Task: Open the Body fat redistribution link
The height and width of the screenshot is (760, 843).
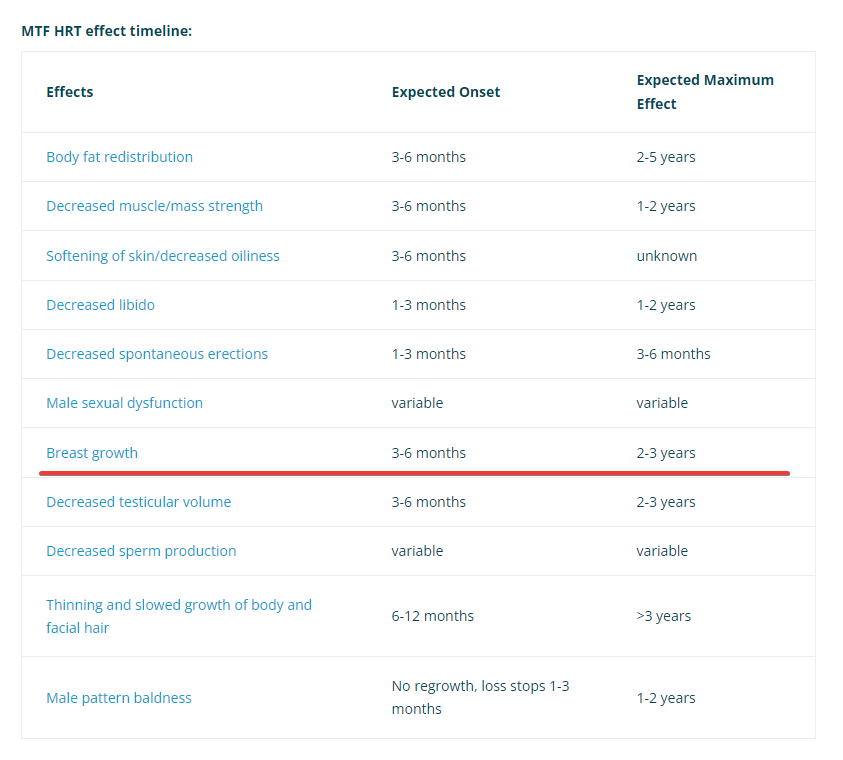Action: pos(119,157)
